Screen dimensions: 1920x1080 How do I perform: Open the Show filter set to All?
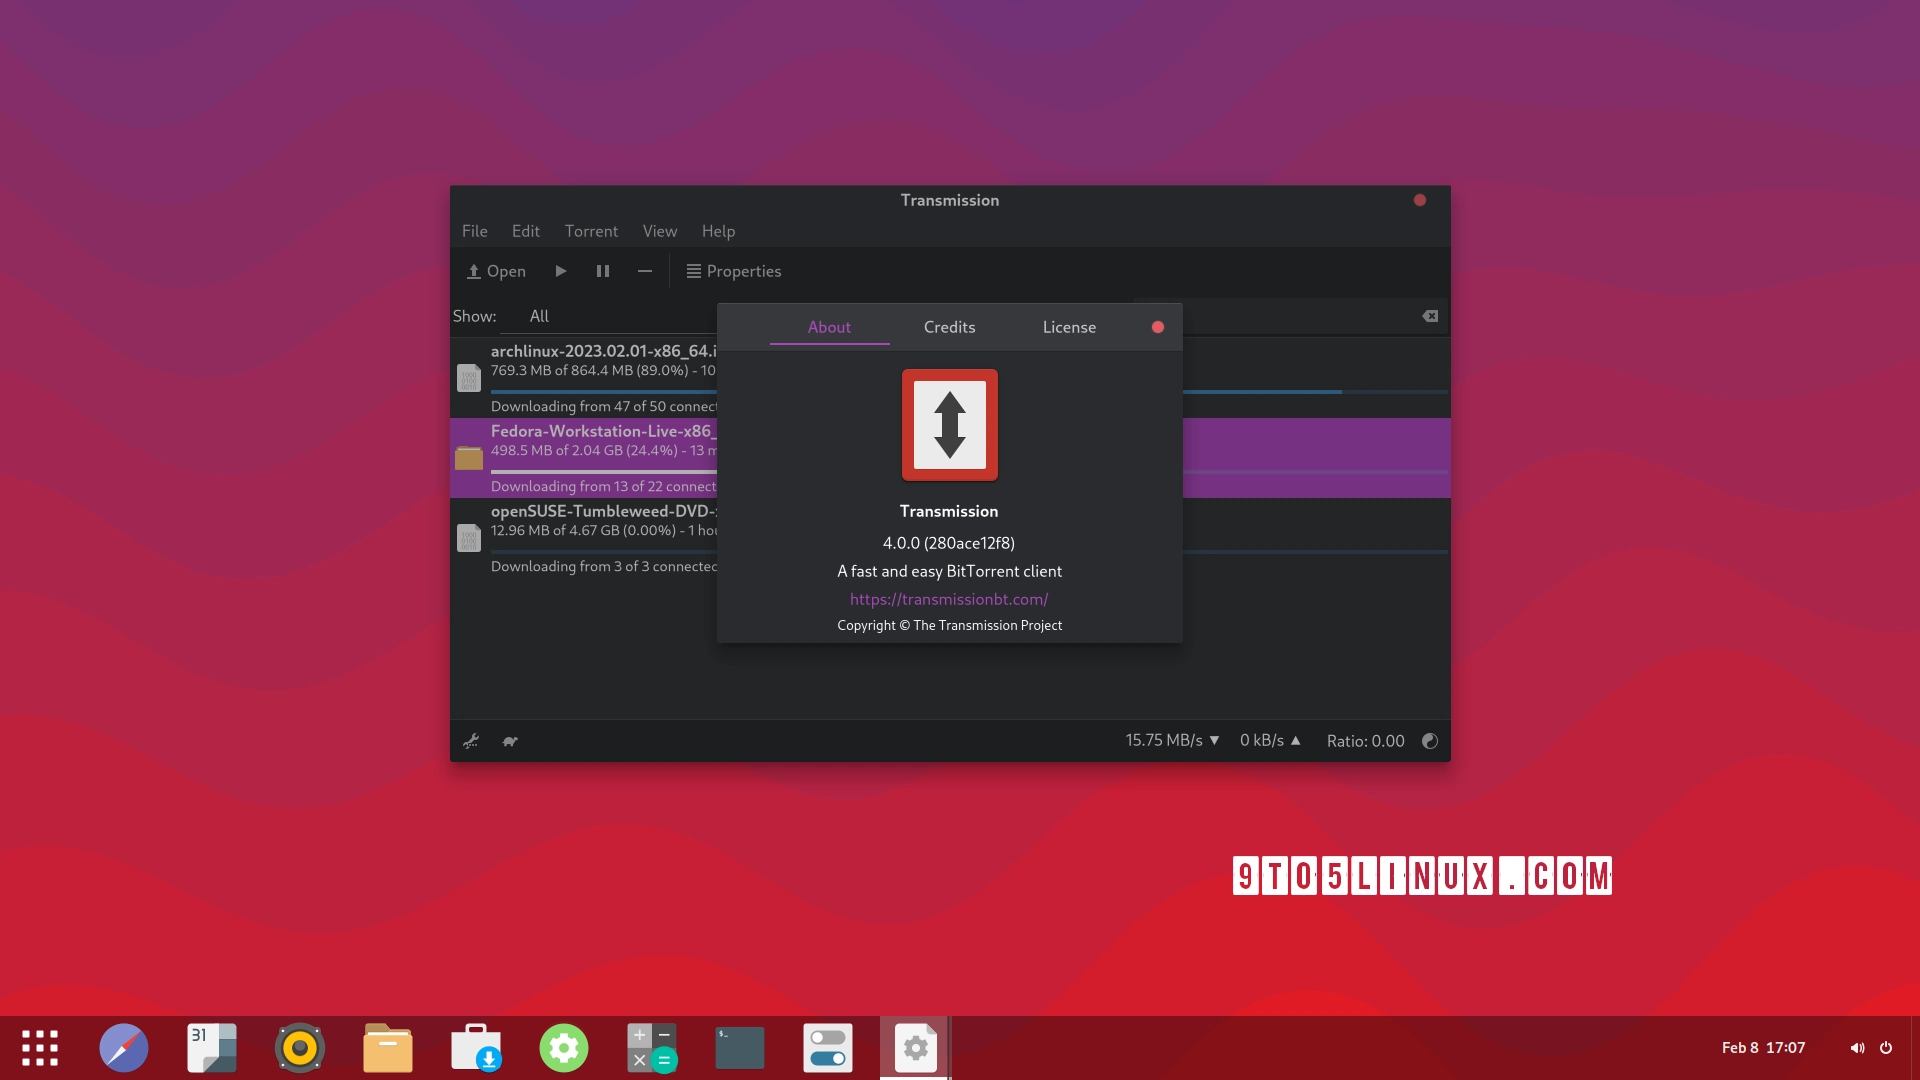click(x=539, y=316)
